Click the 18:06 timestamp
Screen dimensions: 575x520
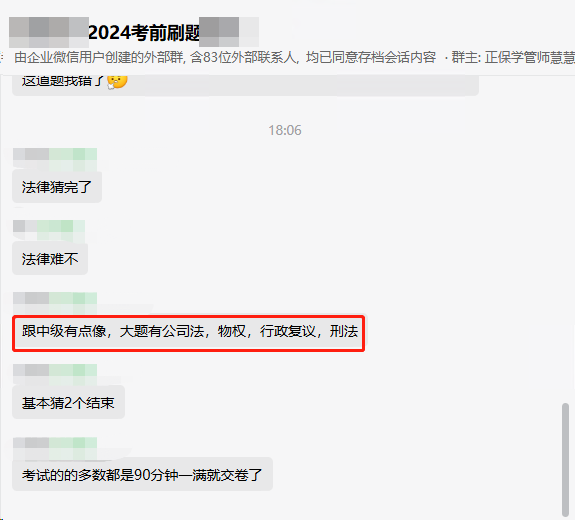pyautogui.click(x=285, y=130)
